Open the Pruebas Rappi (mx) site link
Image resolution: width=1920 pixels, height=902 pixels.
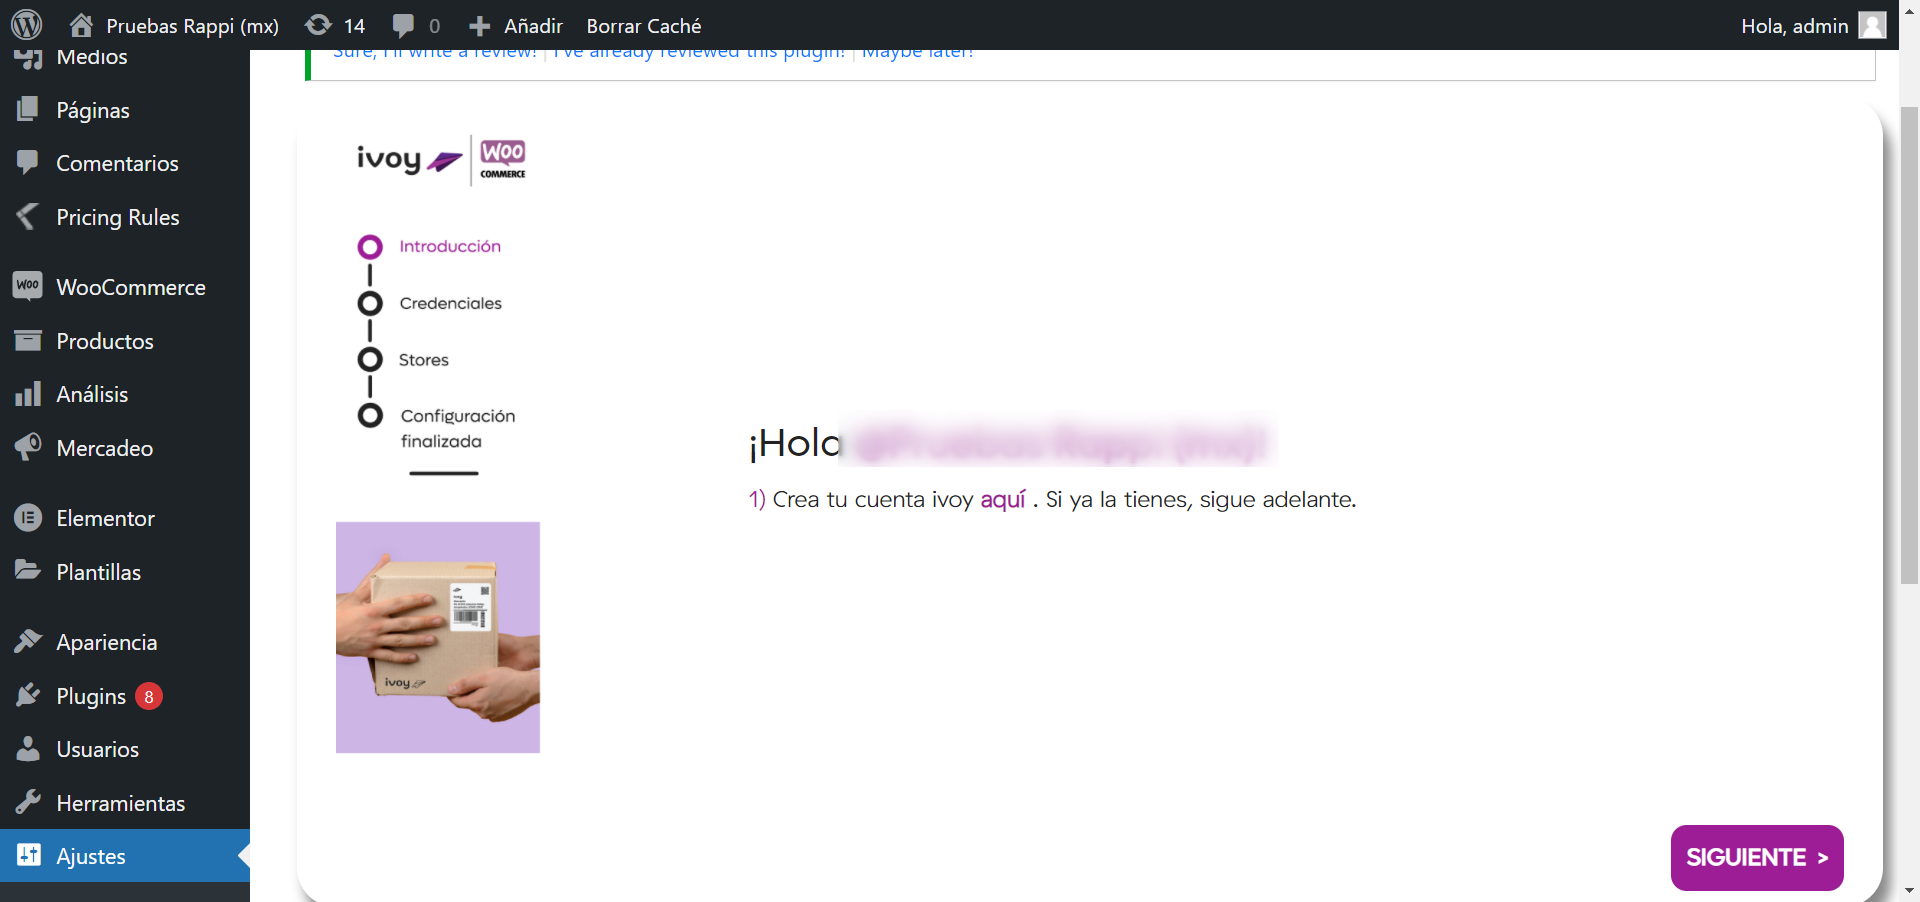(x=193, y=26)
